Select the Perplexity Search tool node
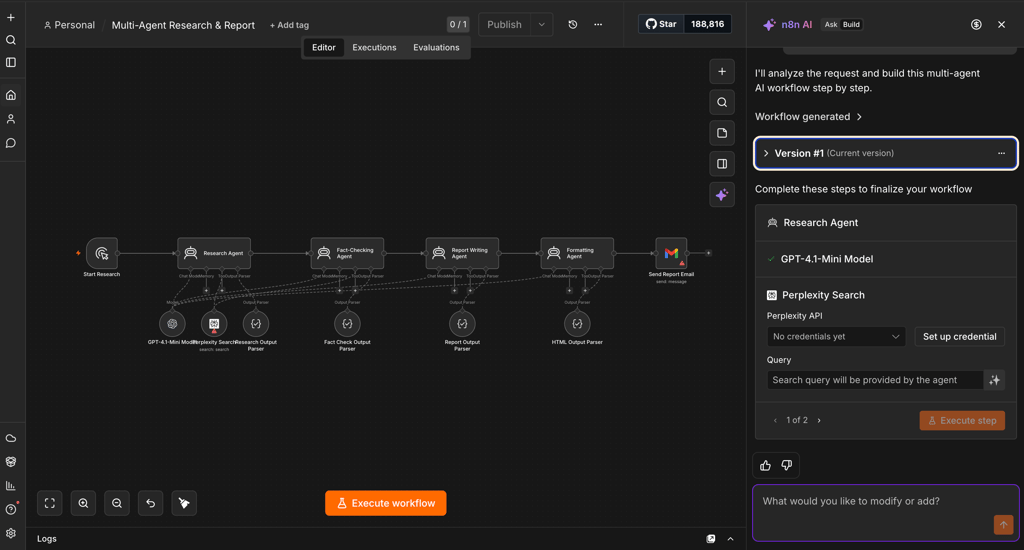The height and width of the screenshot is (550, 1024). point(214,323)
